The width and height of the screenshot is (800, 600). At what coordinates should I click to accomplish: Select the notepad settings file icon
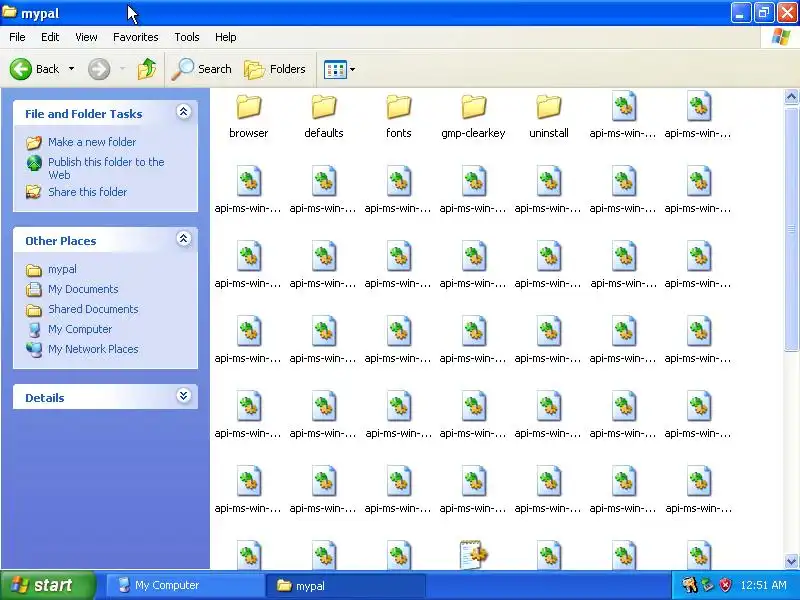click(473, 554)
